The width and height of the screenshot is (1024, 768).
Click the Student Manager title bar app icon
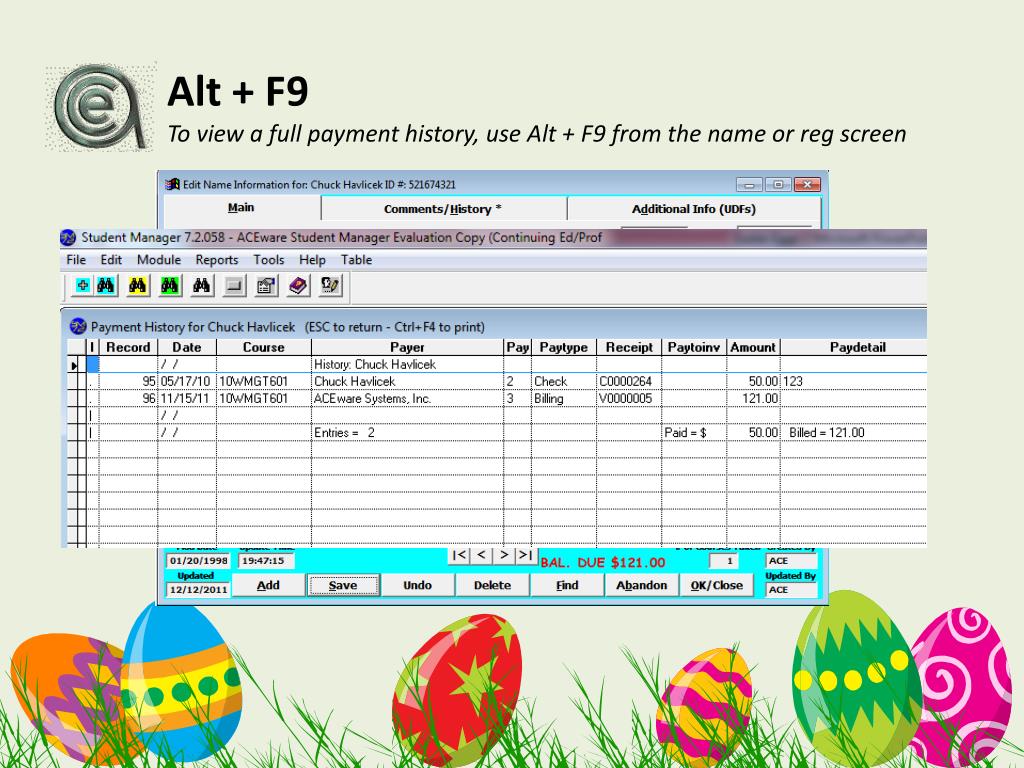click(x=68, y=238)
